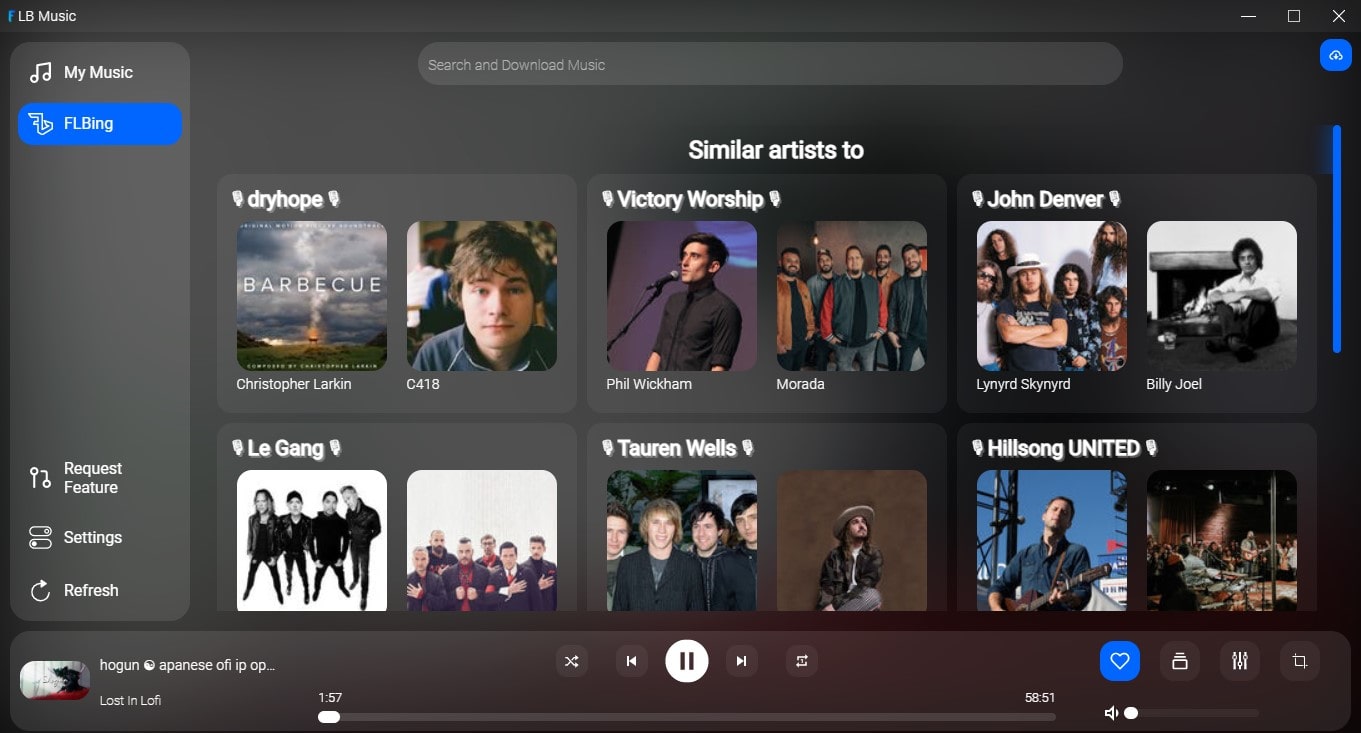
Task: Click Refresh in the sidebar
Action: 100,590
